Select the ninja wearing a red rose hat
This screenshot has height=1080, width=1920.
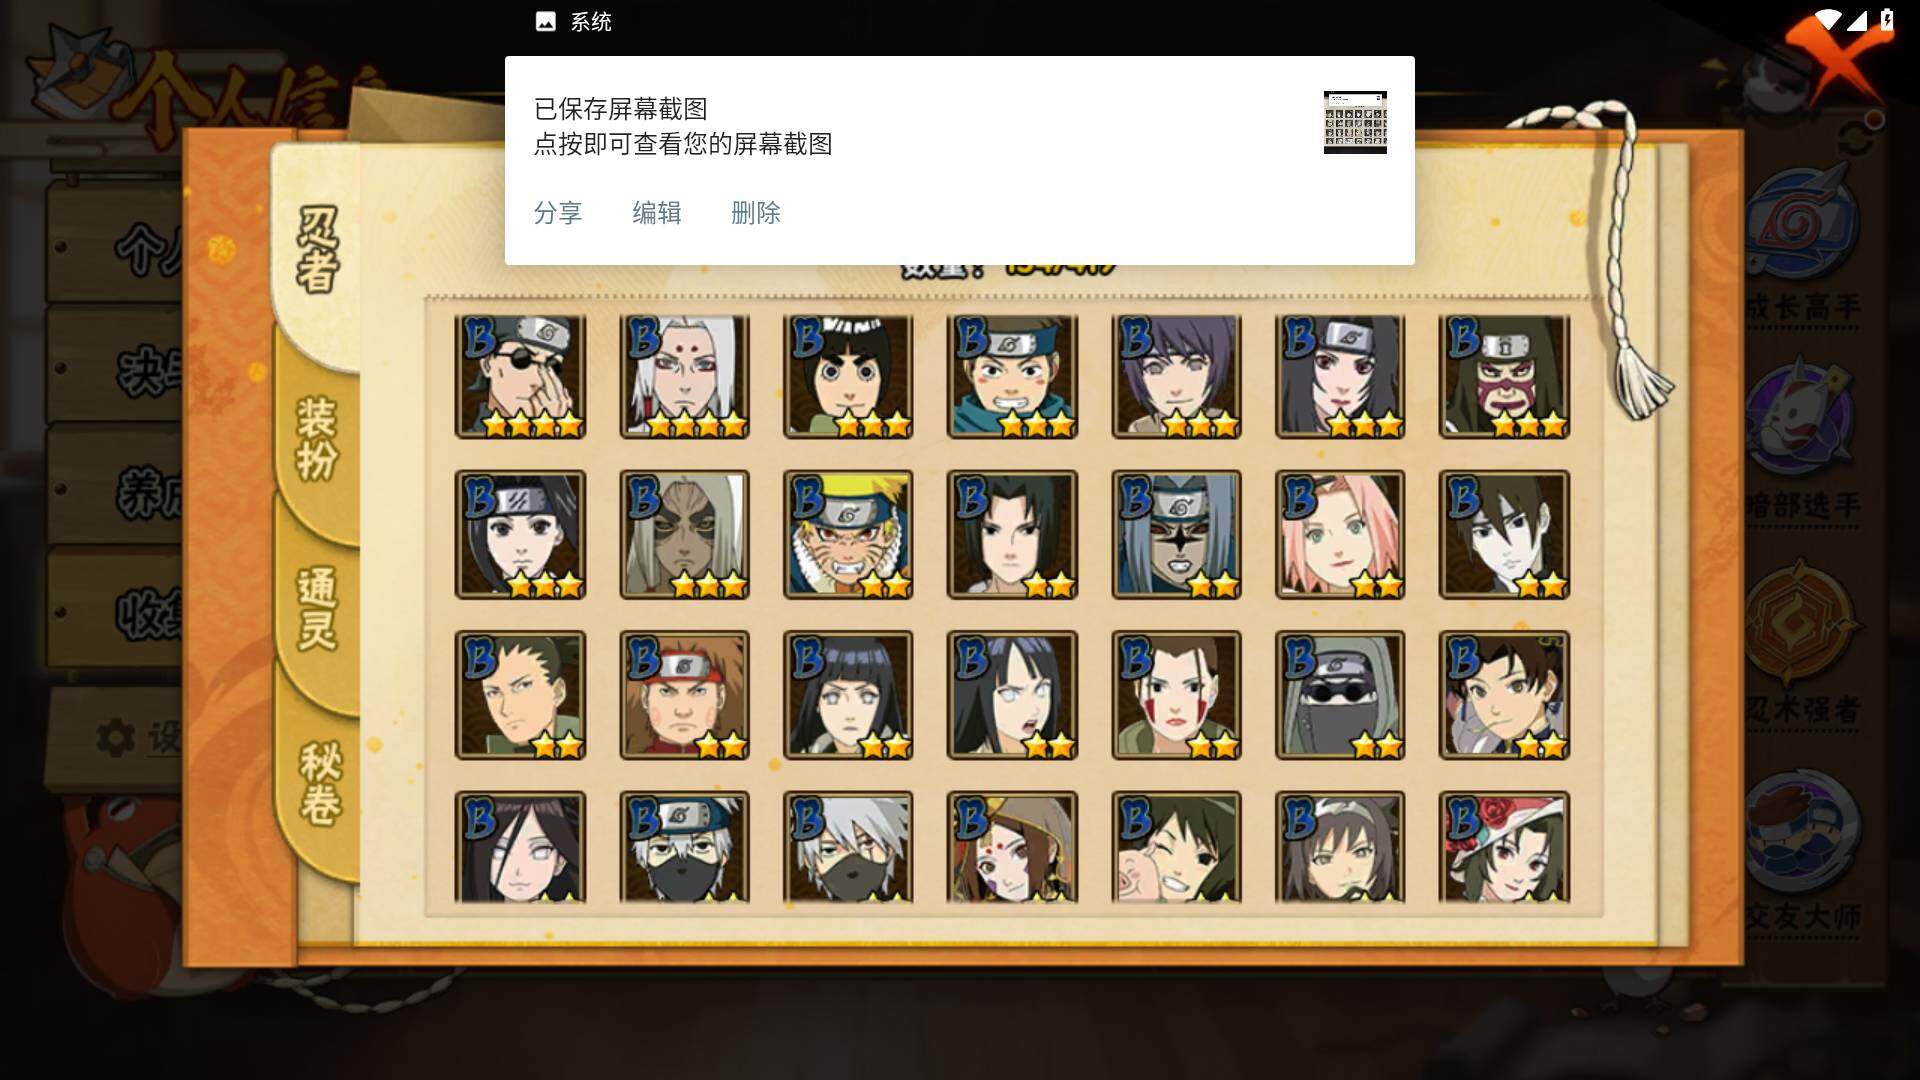click(1504, 847)
